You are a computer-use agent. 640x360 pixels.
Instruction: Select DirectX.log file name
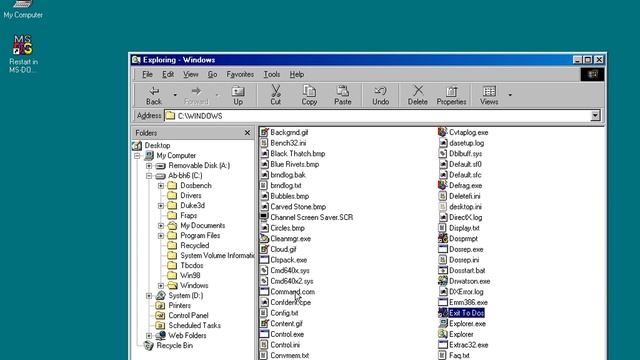pos(465,217)
